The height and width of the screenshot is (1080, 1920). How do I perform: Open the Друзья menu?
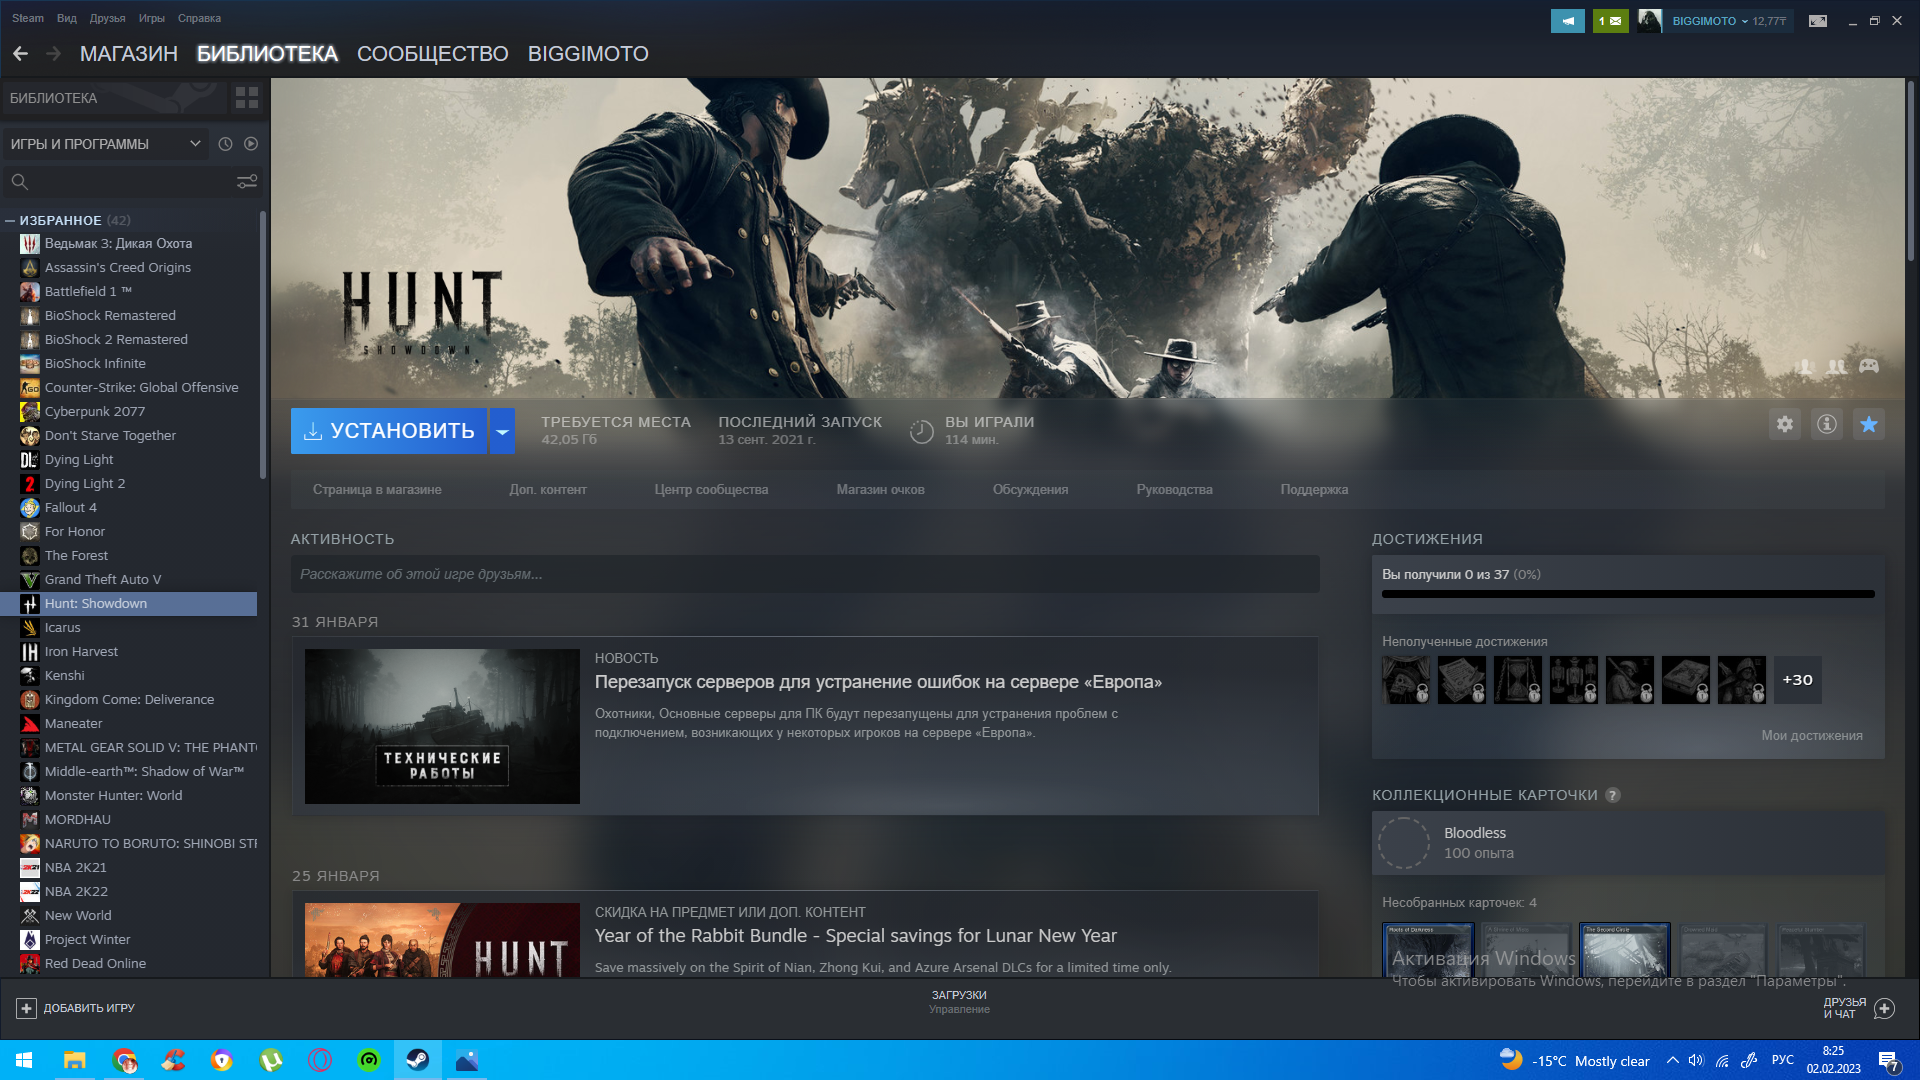tap(107, 18)
